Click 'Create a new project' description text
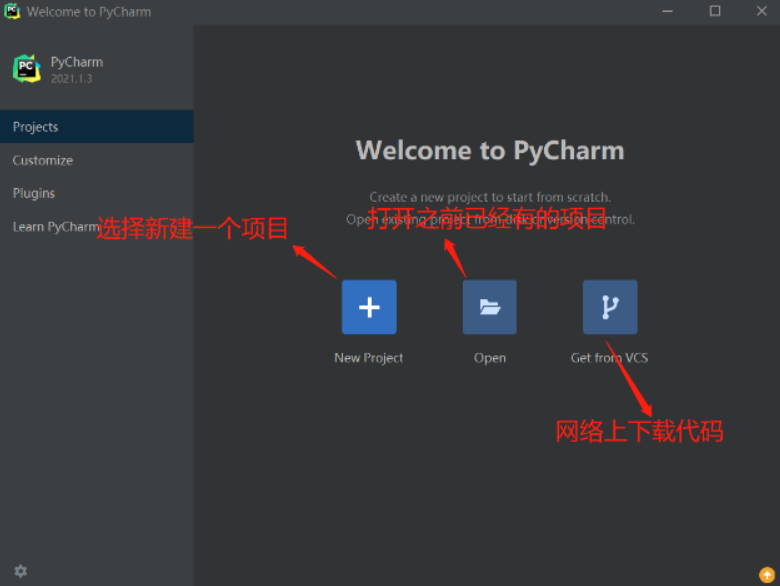The height and width of the screenshot is (586, 780). coord(490,197)
